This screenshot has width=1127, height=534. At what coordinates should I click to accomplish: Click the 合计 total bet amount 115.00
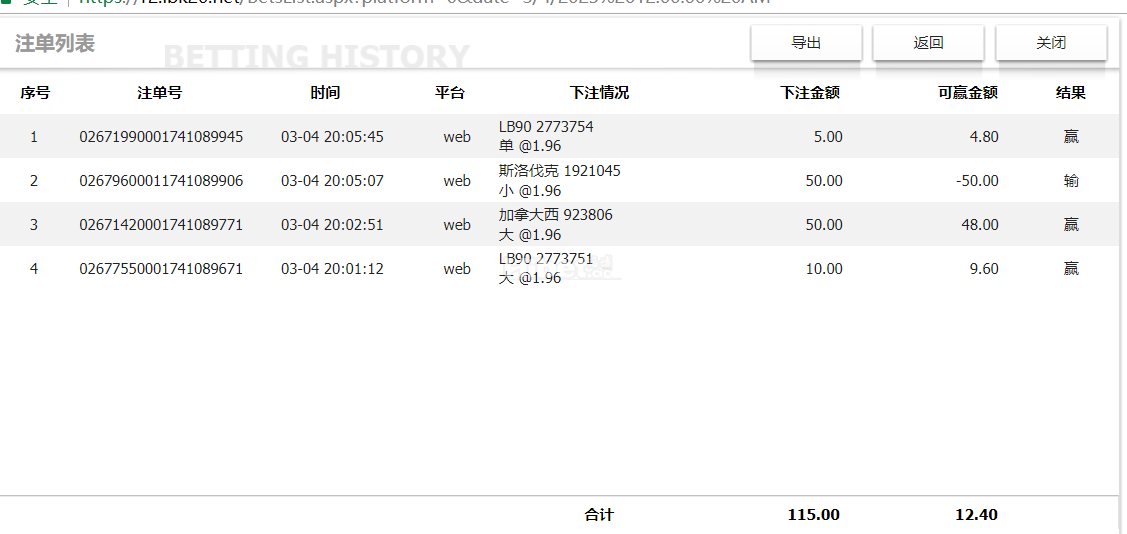[813, 515]
